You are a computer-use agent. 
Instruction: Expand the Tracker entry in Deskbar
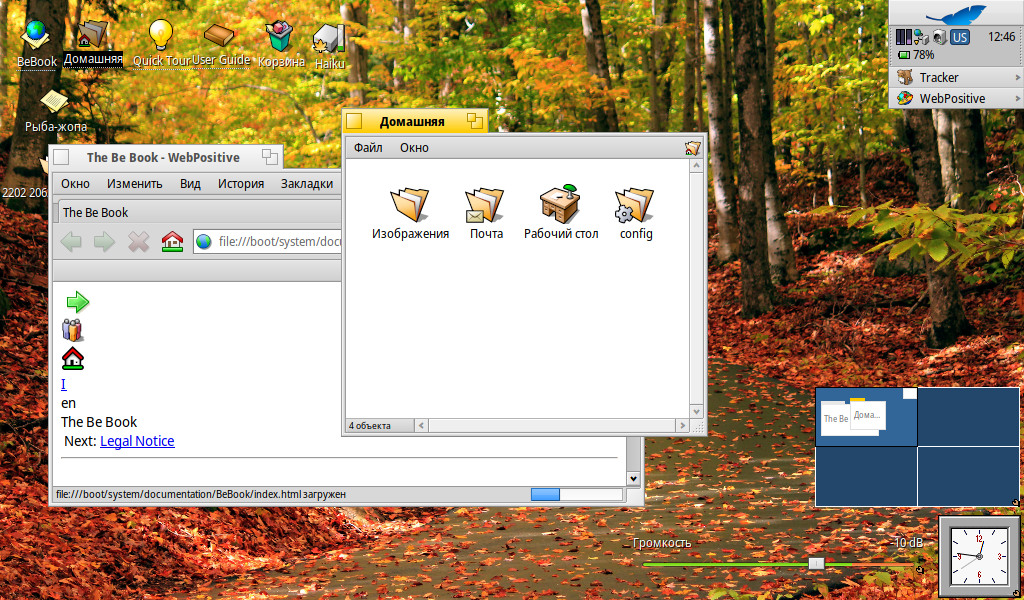[x=955, y=77]
